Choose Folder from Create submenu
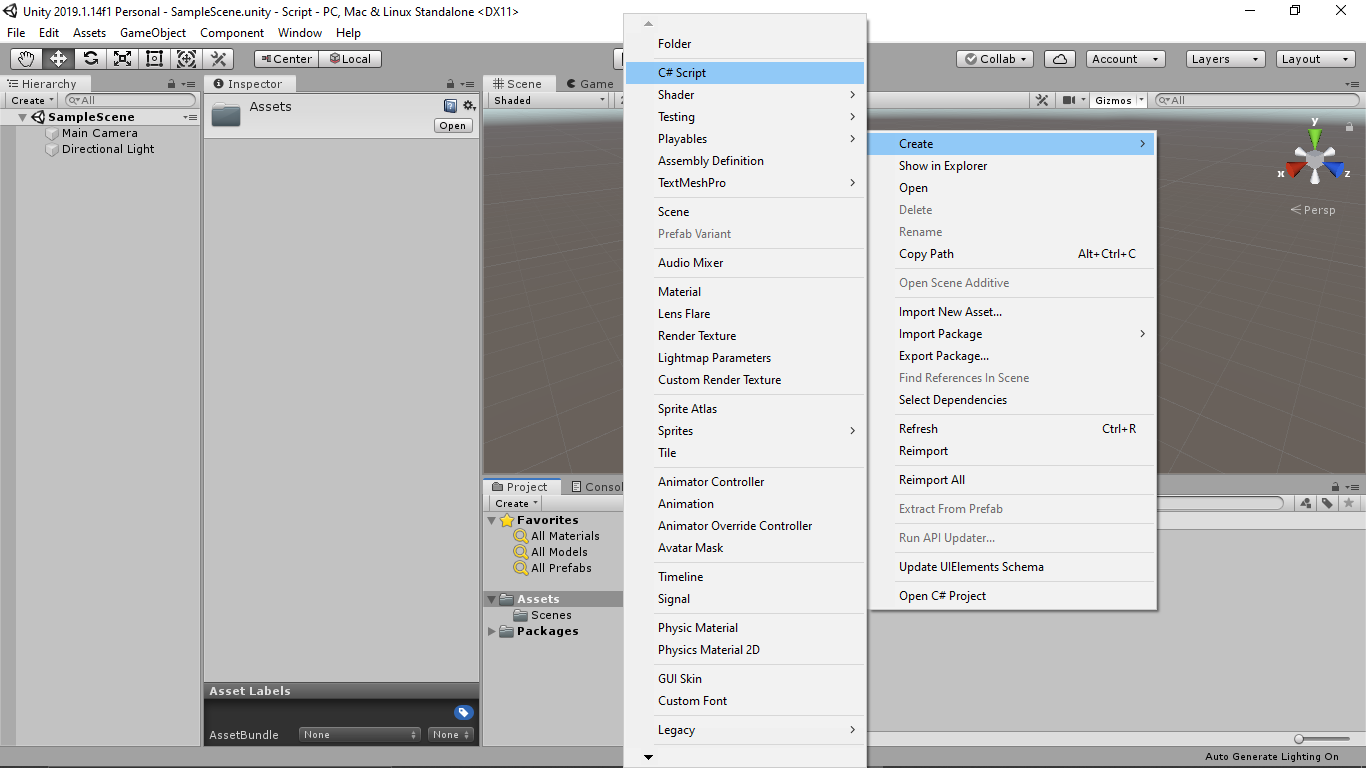Image resolution: width=1366 pixels, height=768 pixels. point(745,44)
